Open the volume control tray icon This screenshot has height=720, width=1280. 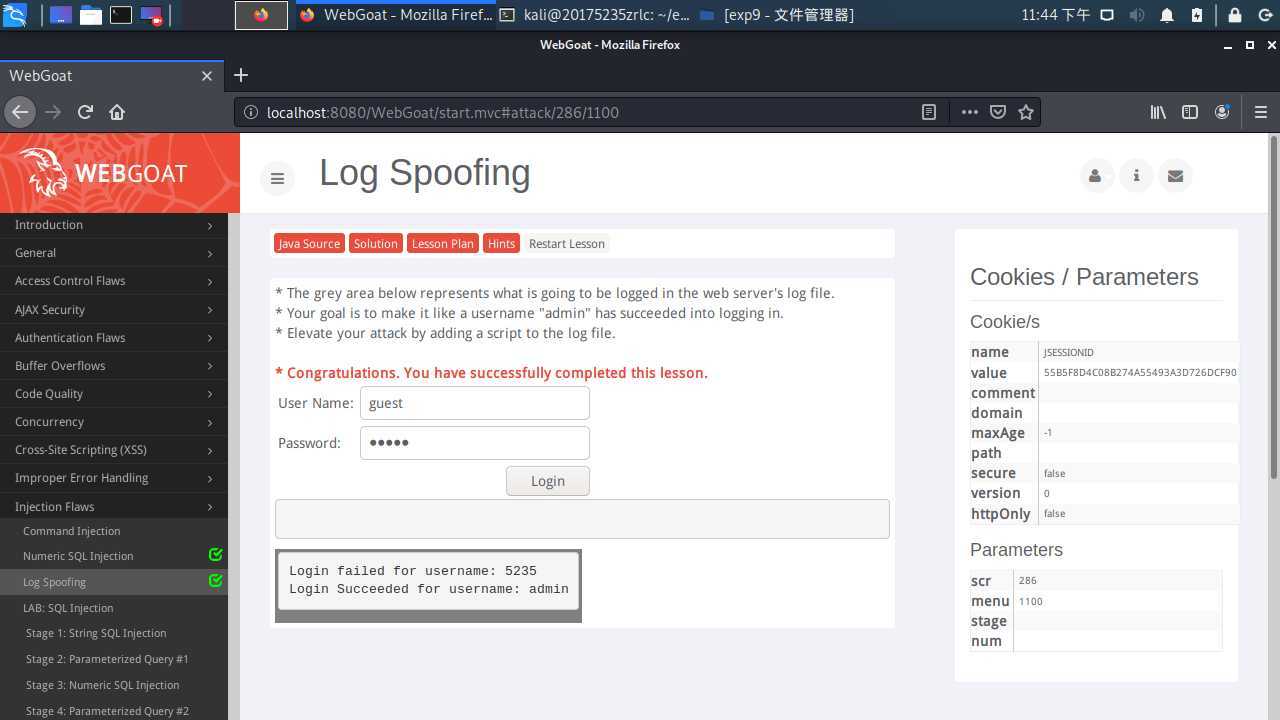click(x=1137, y=15)
